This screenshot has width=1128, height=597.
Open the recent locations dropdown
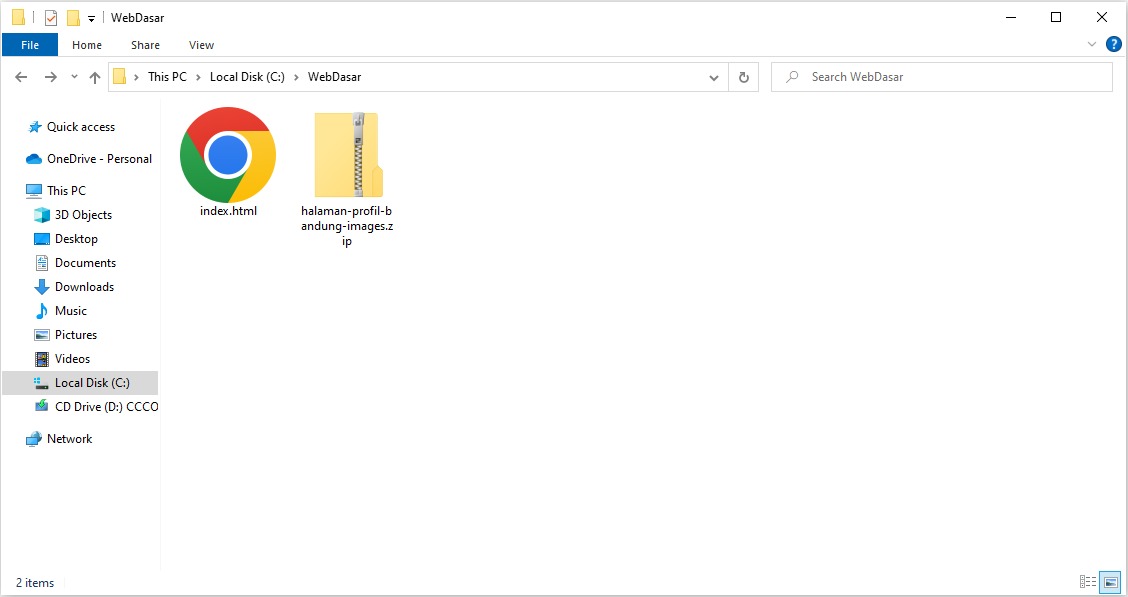click(x=74, y=77)
